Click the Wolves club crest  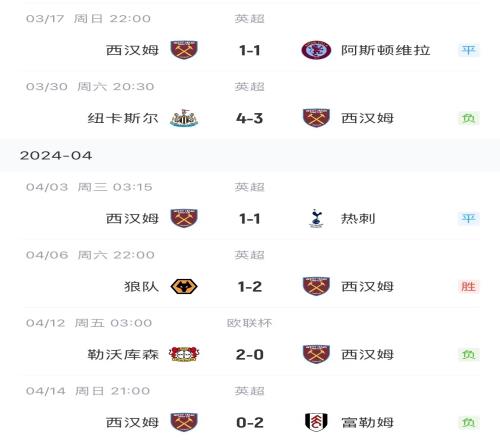click(x=184, y=287)
